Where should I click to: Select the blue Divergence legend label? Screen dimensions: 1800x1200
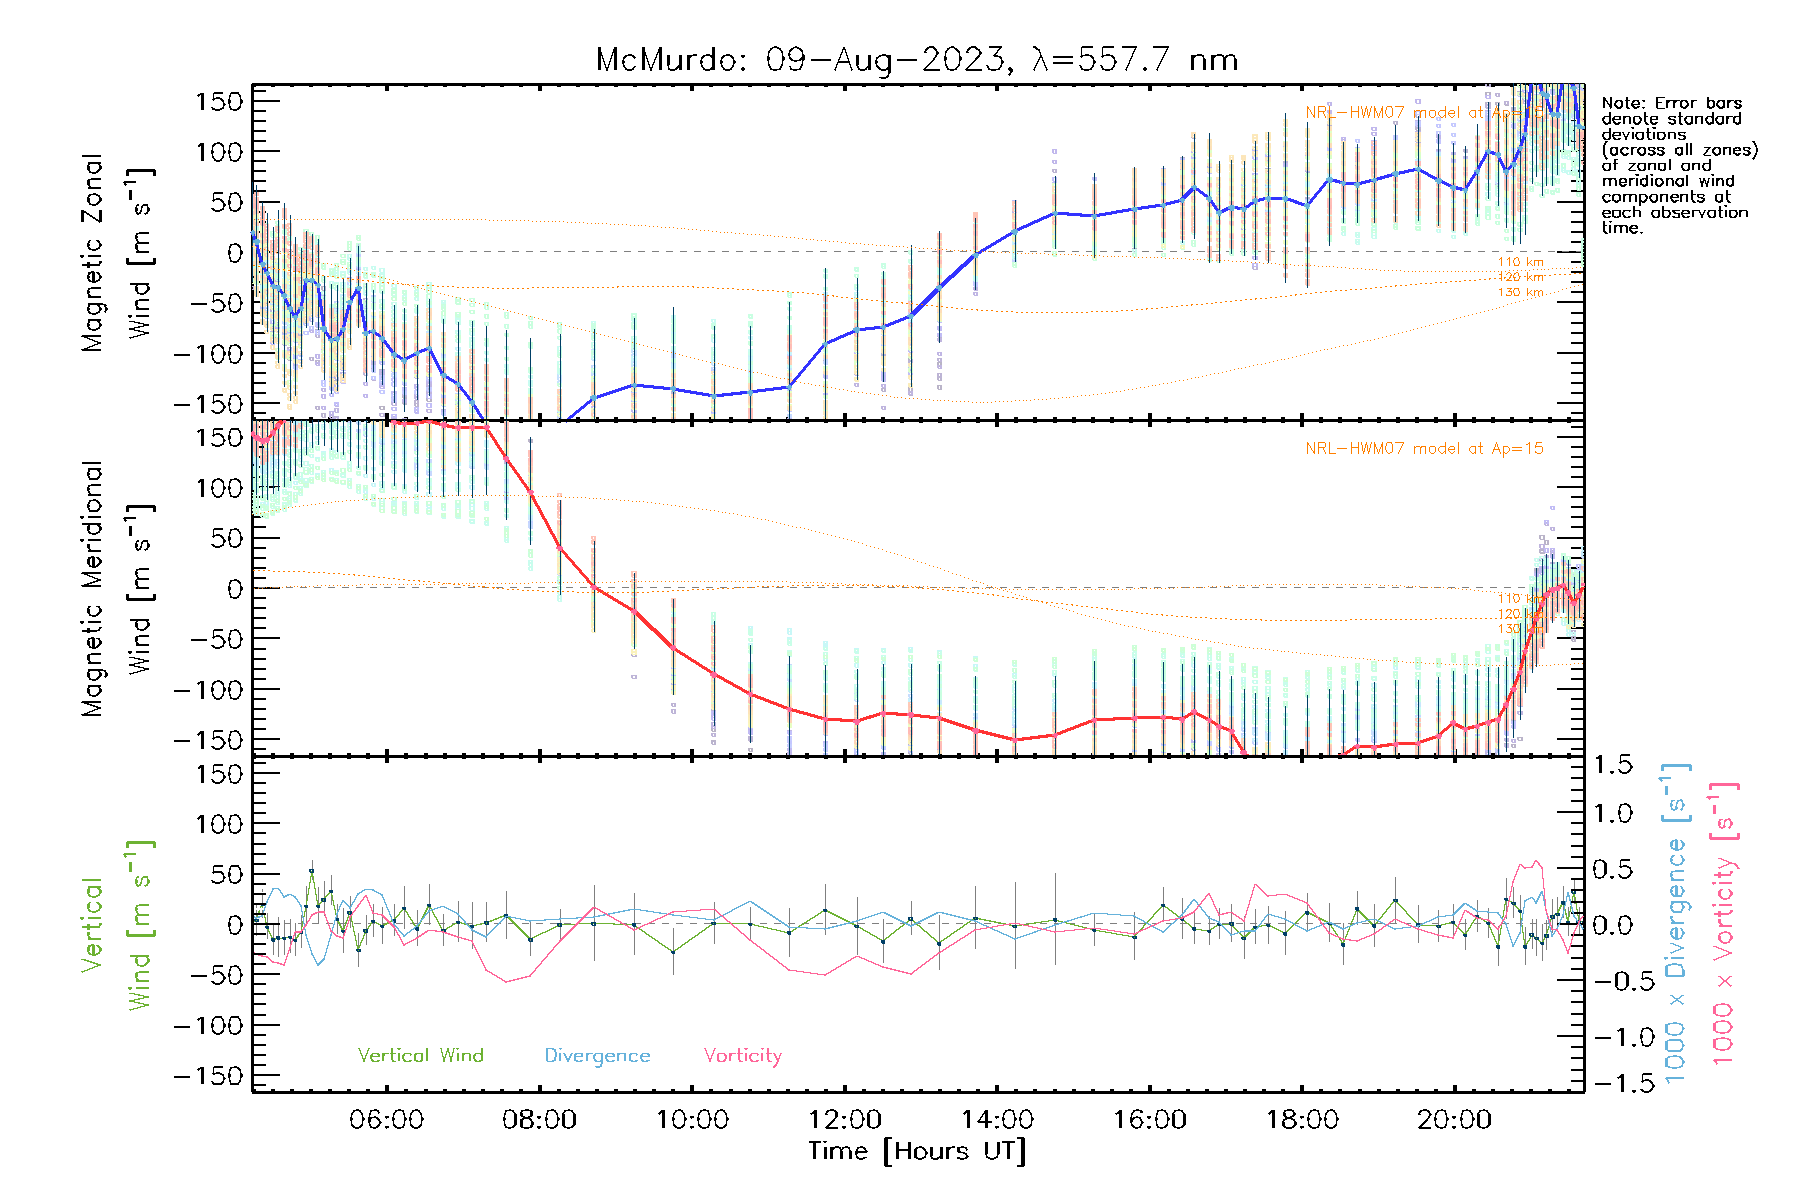[597, 1056]
